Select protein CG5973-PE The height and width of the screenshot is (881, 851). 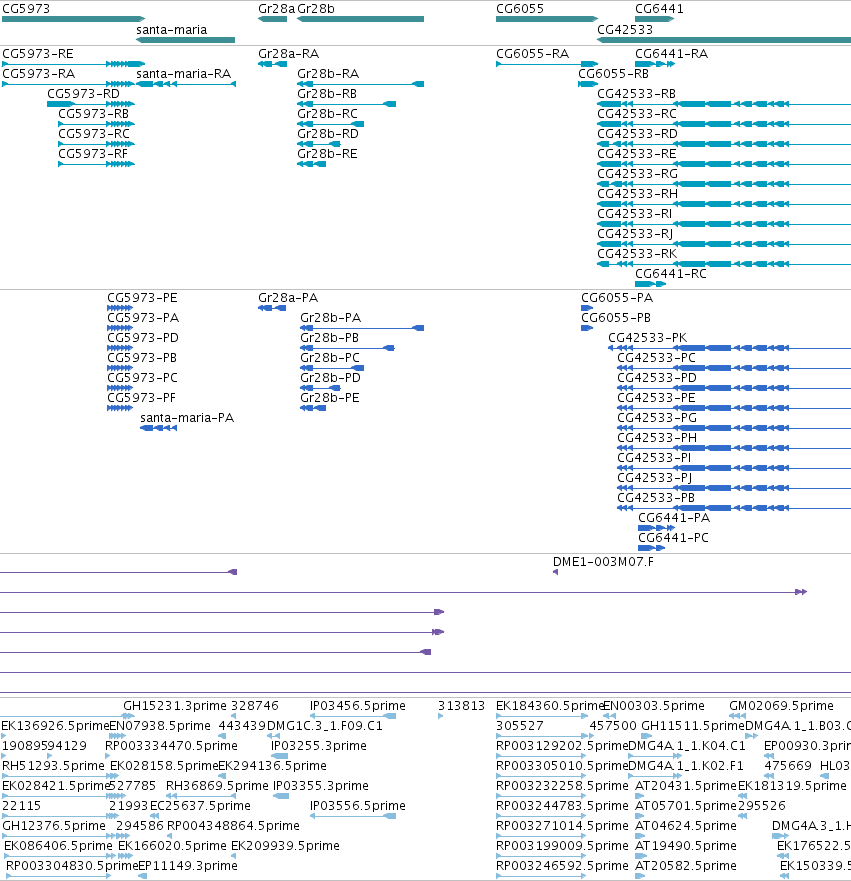tap(120, 308)
